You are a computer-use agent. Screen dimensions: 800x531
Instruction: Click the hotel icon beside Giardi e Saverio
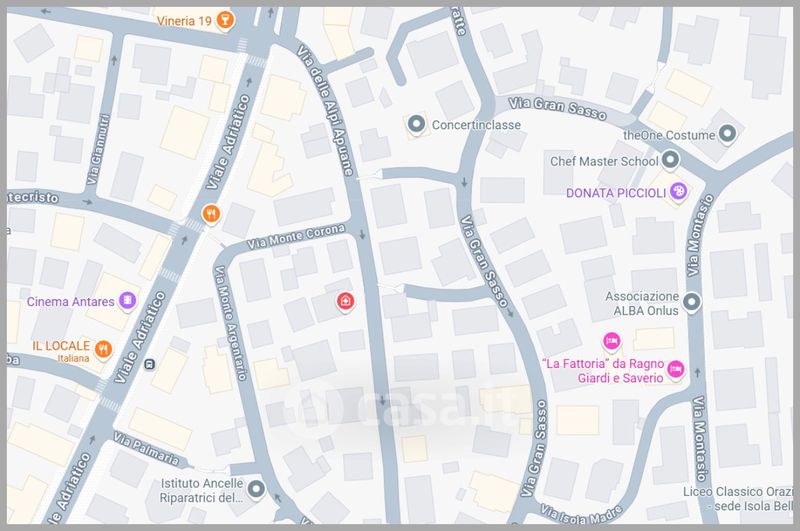(x=675, y=370)
